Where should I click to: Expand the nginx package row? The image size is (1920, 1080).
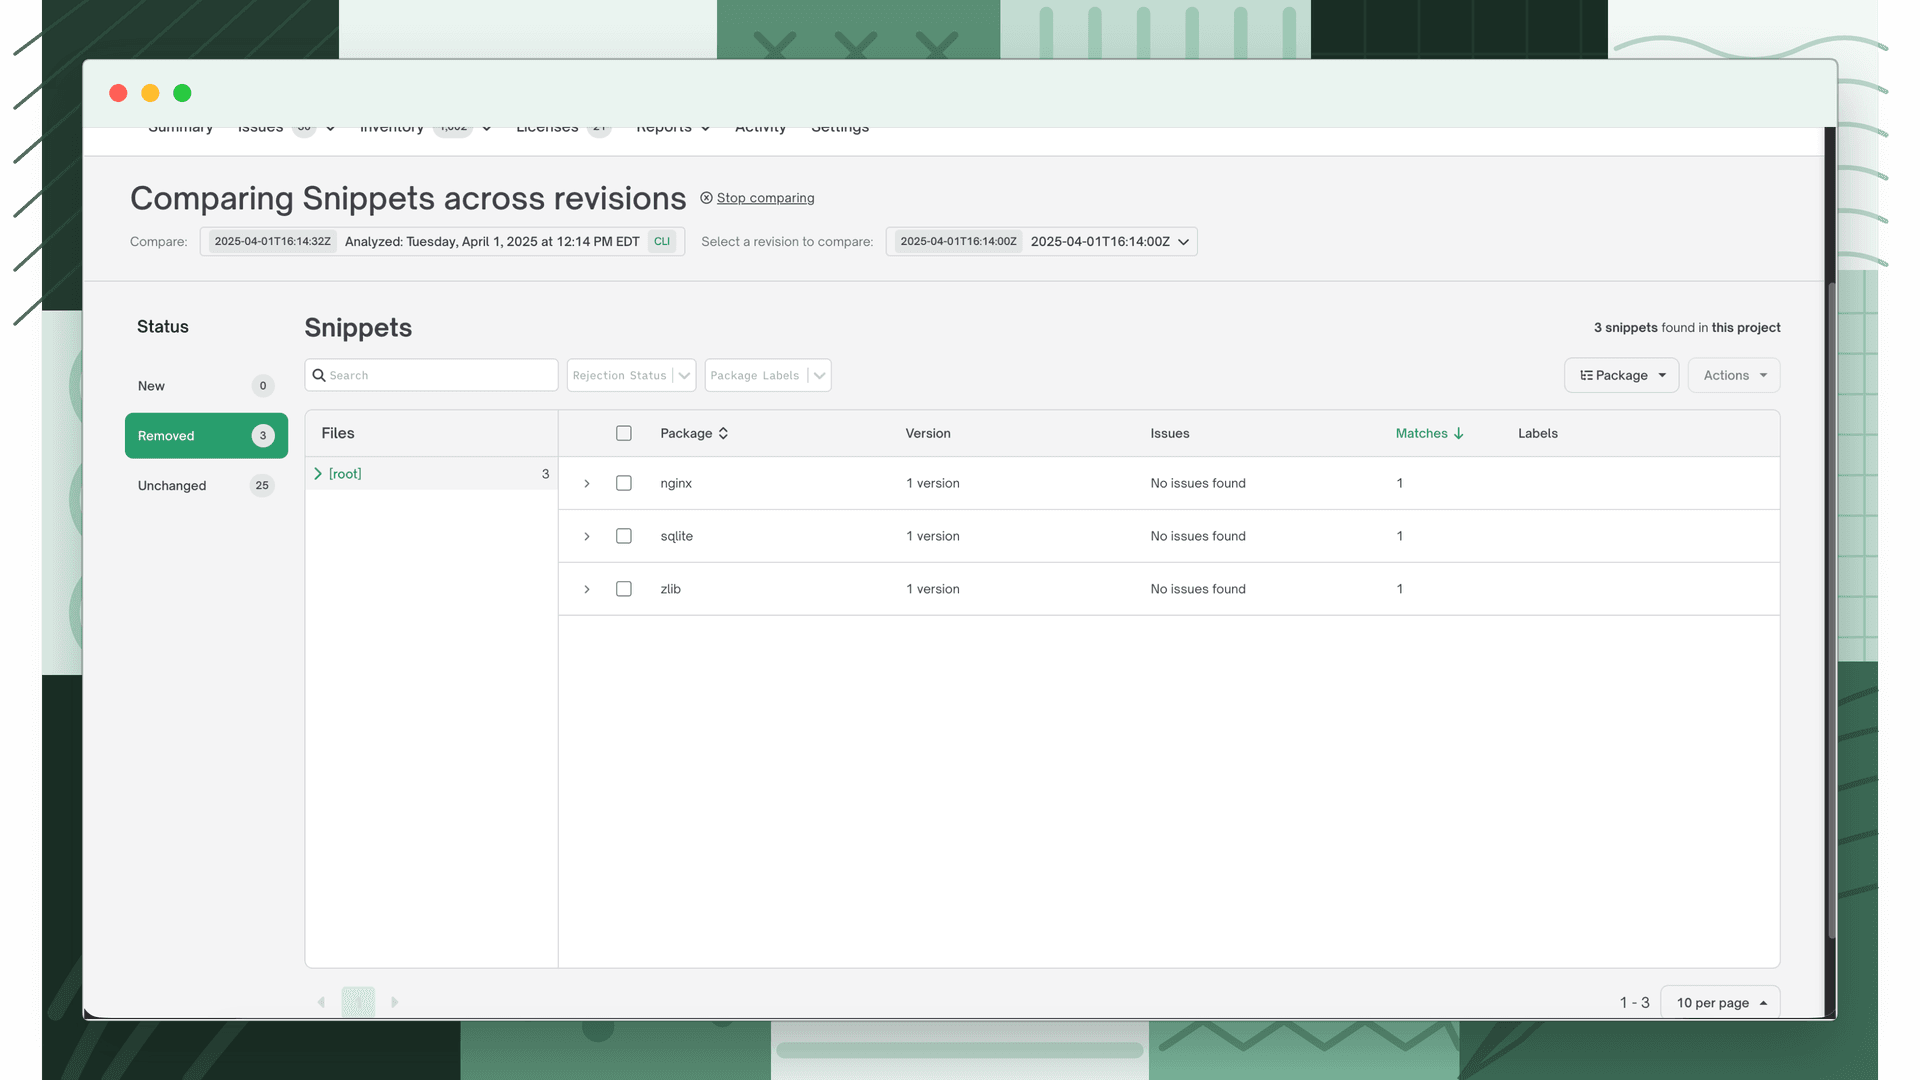(587, 483)
